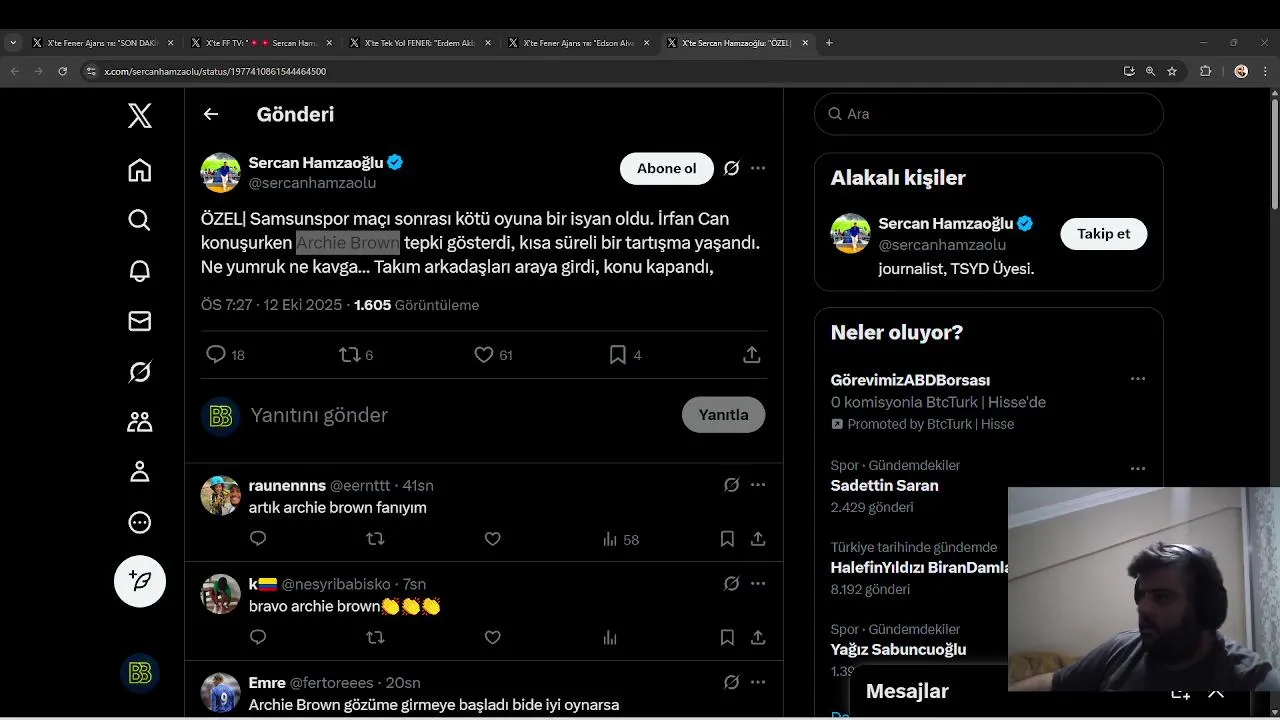Repost the main post (6 reposts)

pos(356,354)
